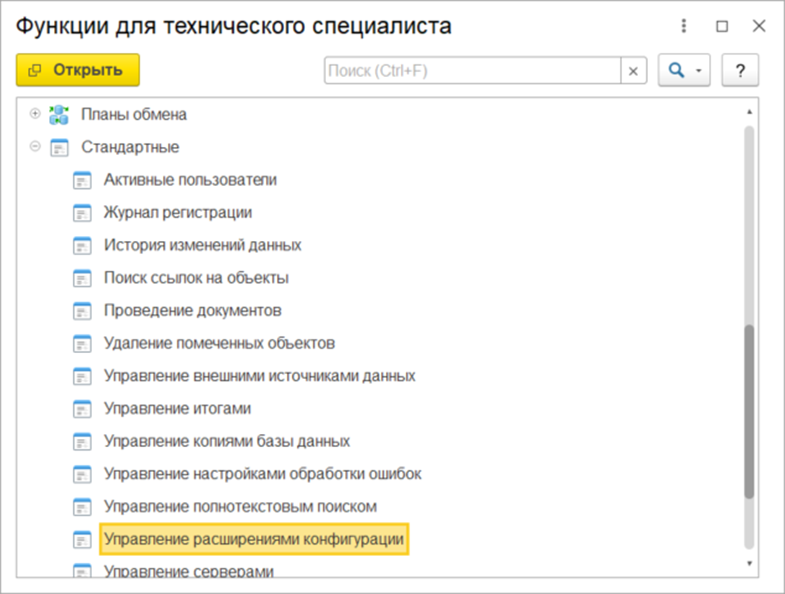Select История изменений данных item
Viewport: 785px width, 594px height.
(x=202, y=245)
